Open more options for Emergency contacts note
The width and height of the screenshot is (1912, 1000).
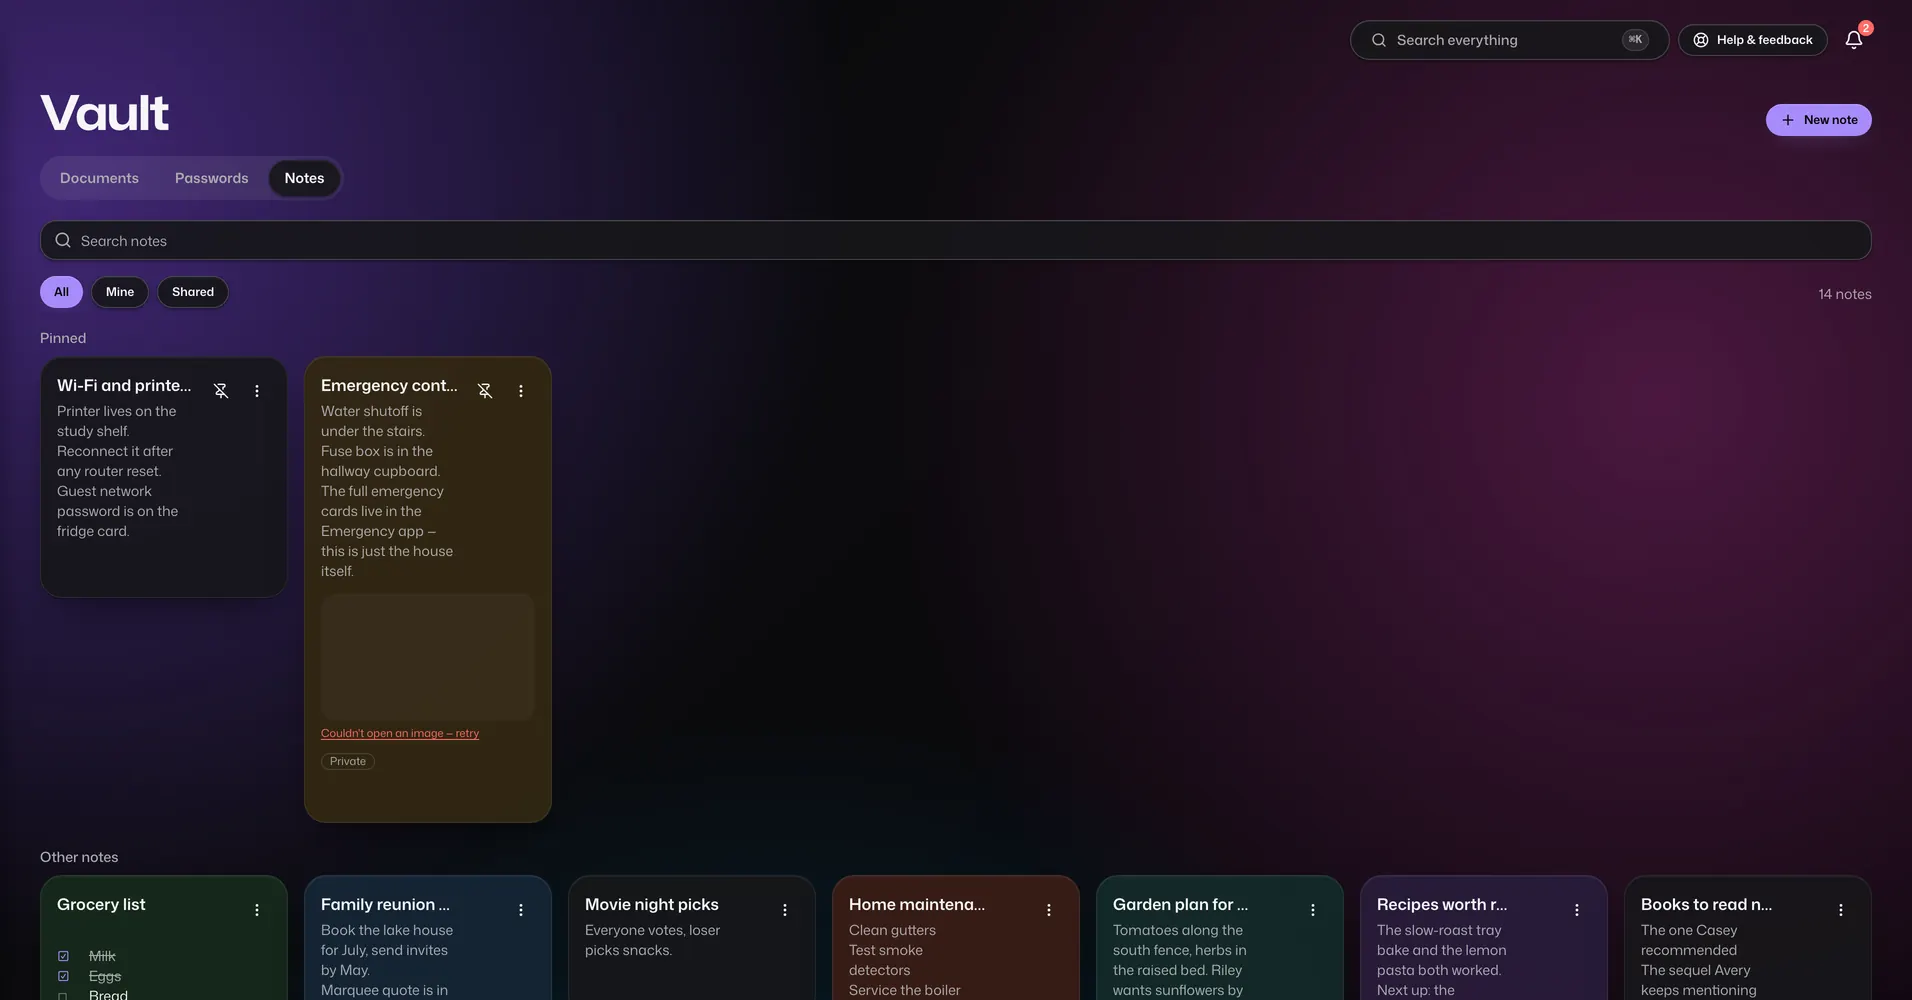[x=521, y=391]
